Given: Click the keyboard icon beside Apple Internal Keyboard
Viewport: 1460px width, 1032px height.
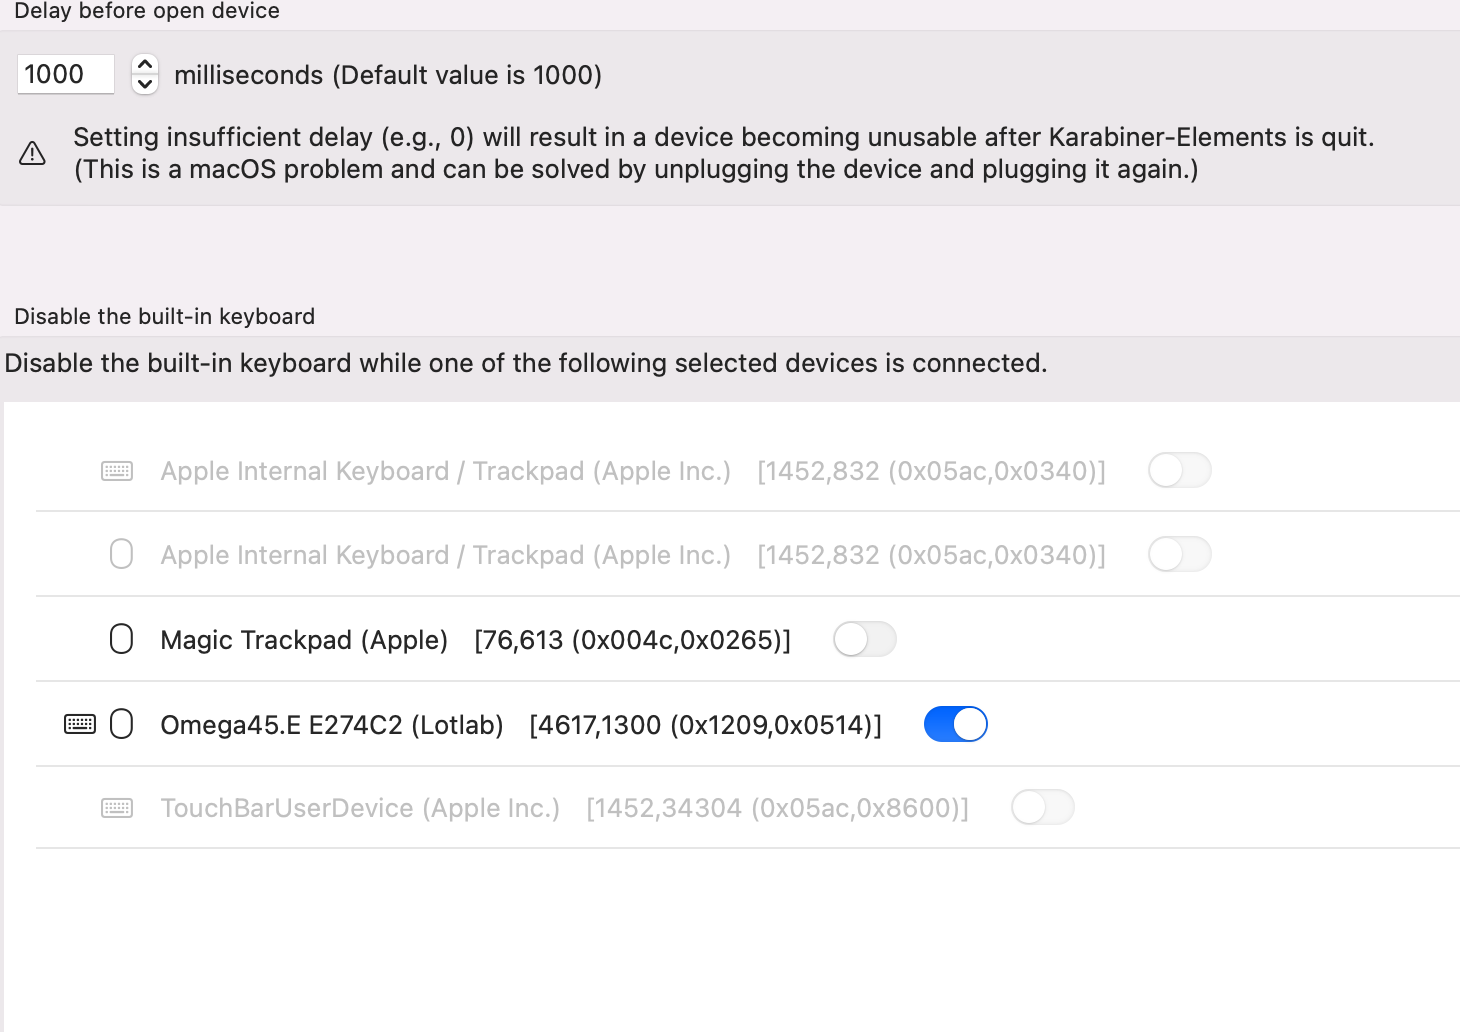Looking at the screenshot, I should pos(116,470).
